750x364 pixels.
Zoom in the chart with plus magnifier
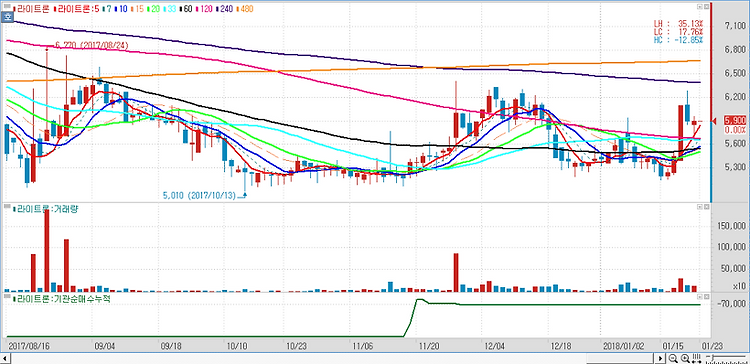[x=685, y=358]
